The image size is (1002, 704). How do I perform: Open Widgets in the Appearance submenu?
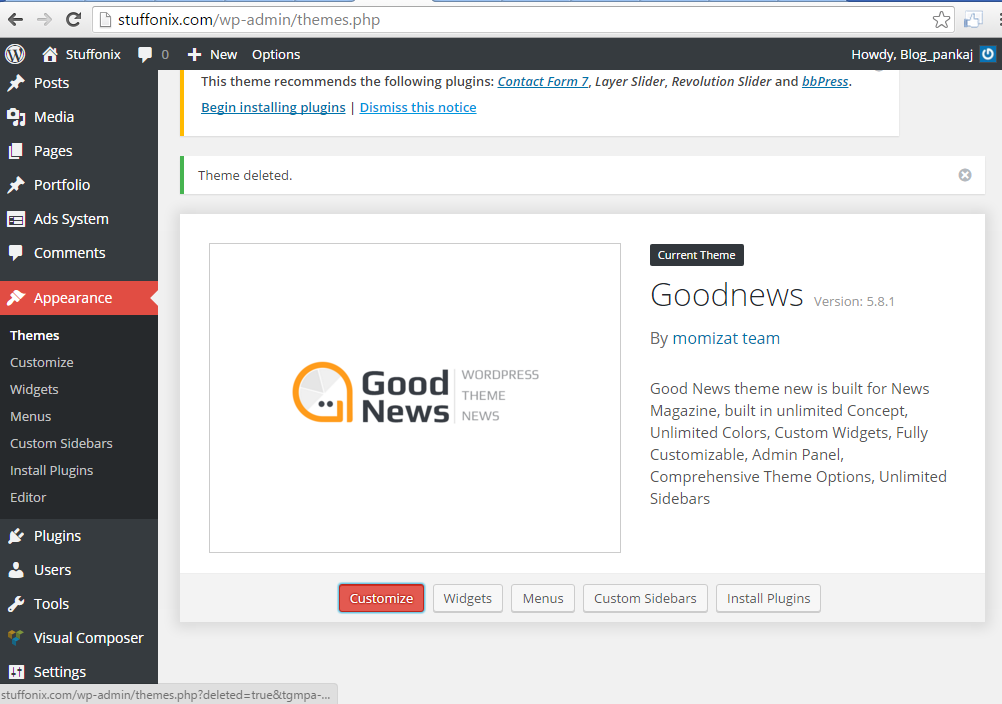(34, 389)
